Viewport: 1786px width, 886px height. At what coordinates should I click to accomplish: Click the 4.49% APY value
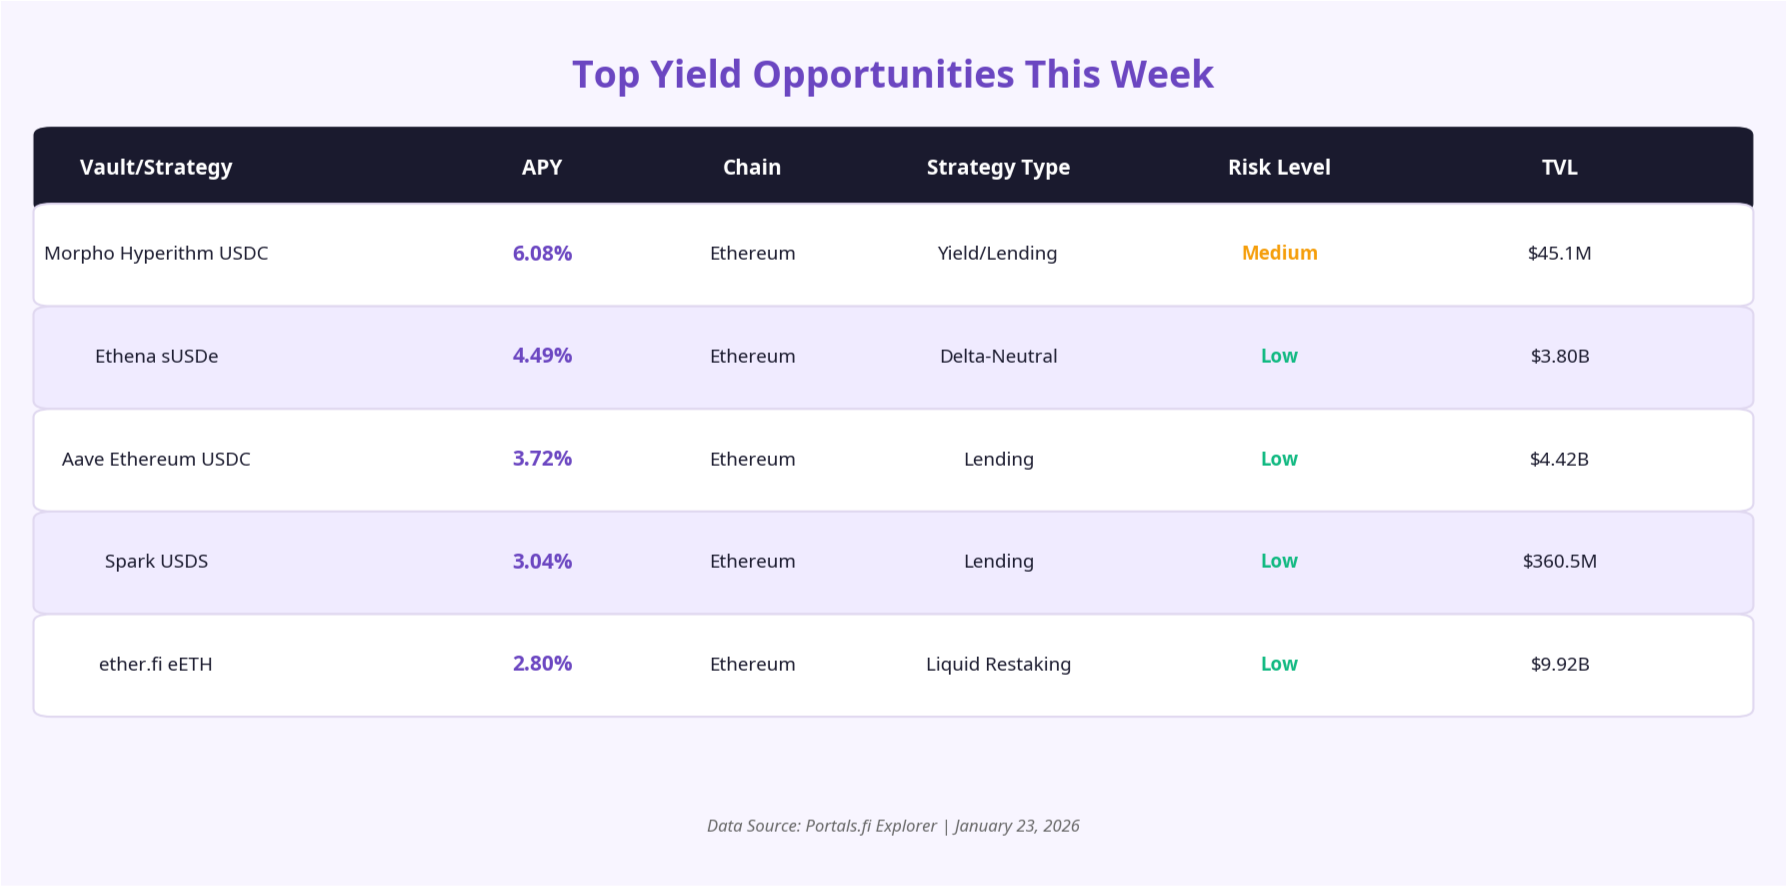542,355
